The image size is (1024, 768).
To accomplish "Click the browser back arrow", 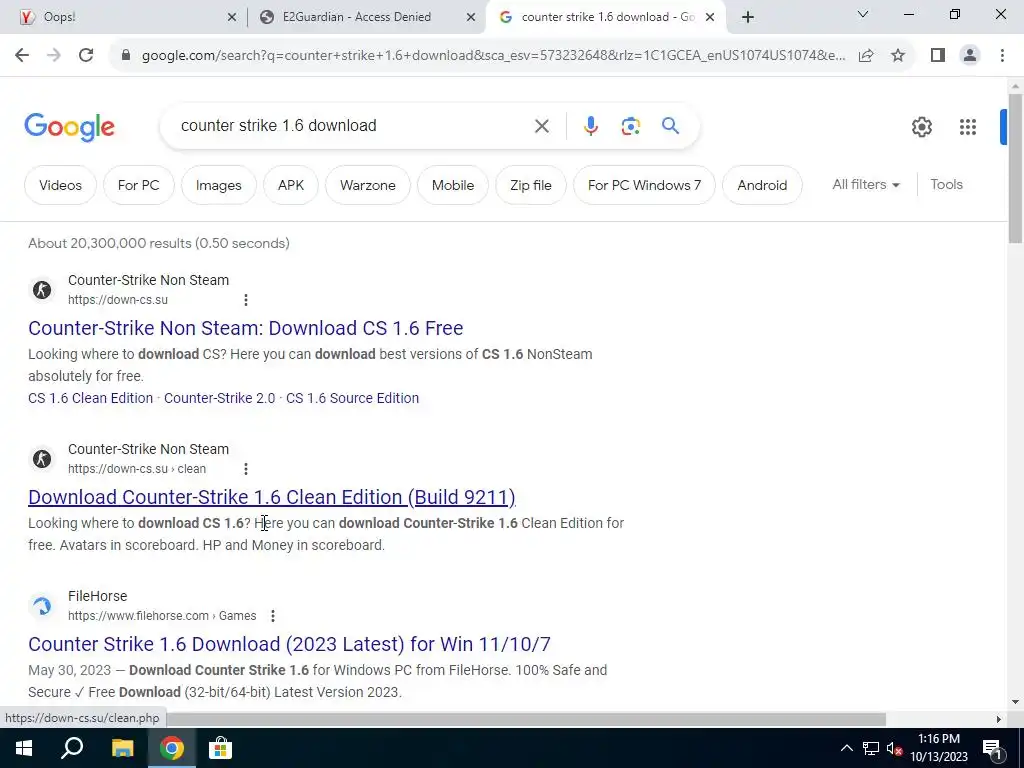I will pos(22,56).
